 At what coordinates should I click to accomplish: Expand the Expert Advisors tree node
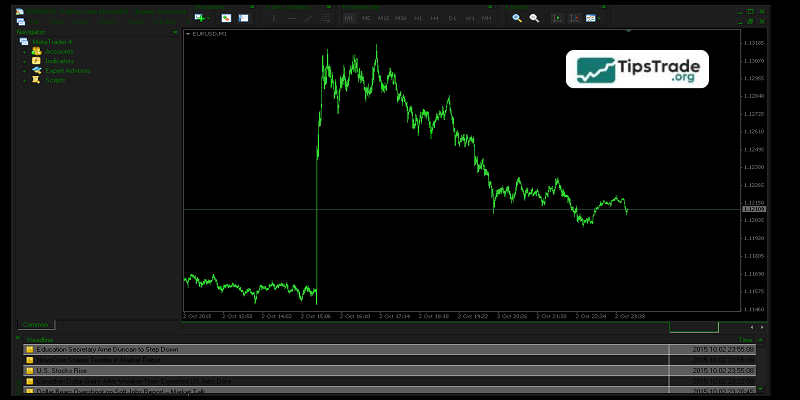[x=25, y=71]
